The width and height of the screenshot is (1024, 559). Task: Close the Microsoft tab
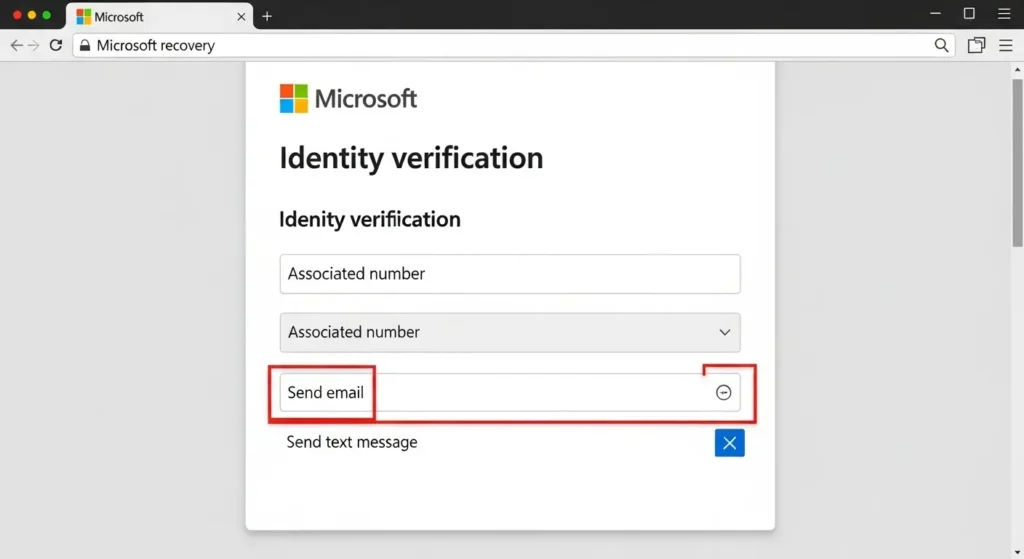coord(241,16)
